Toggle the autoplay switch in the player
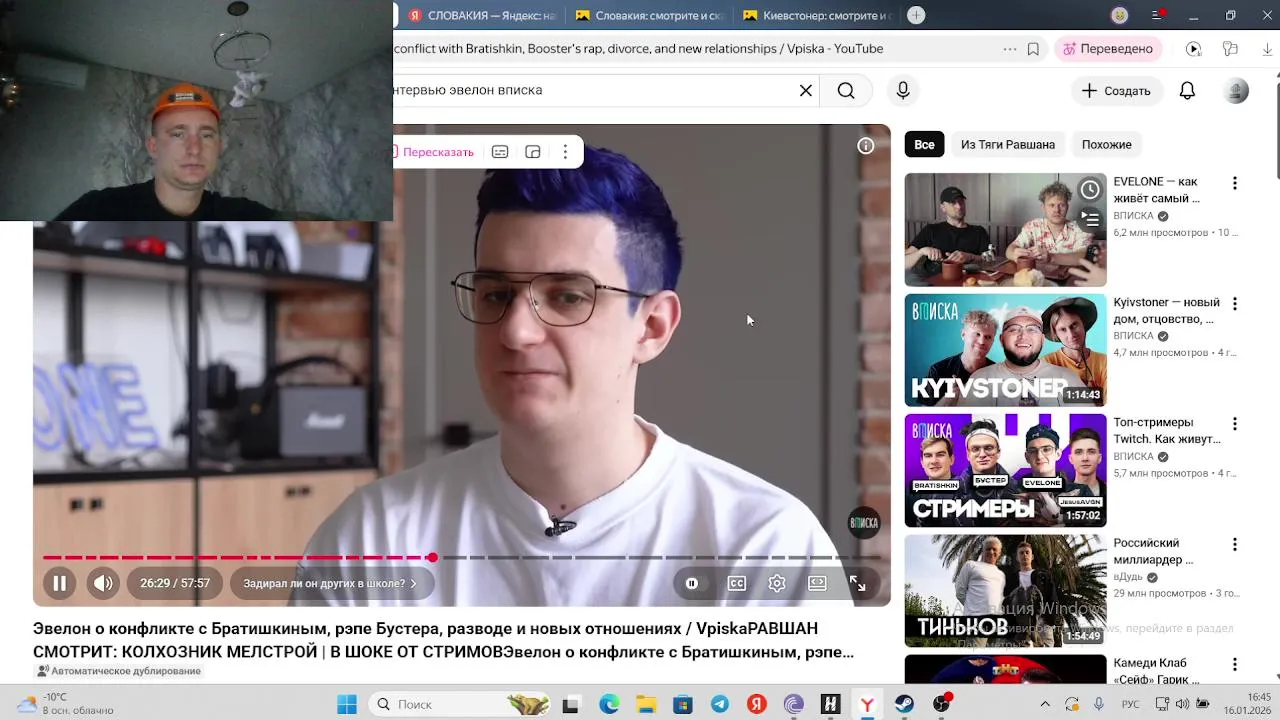Viewport: 1280px width, 720px height. (x=692, y=584)
